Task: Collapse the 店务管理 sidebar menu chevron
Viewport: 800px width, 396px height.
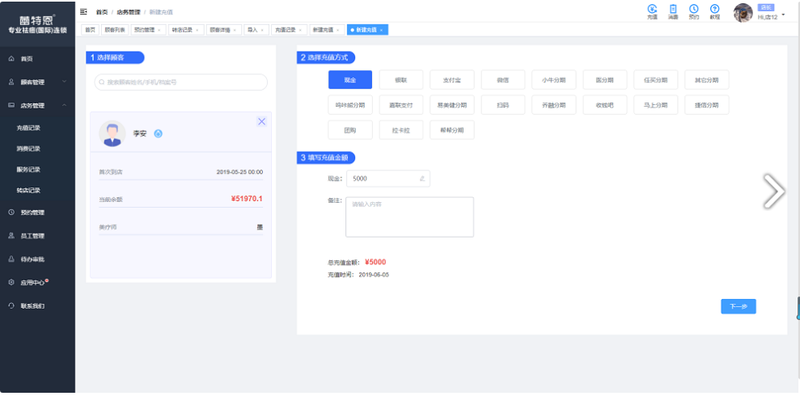Action: pyautogui.click(x=64, y=105)
